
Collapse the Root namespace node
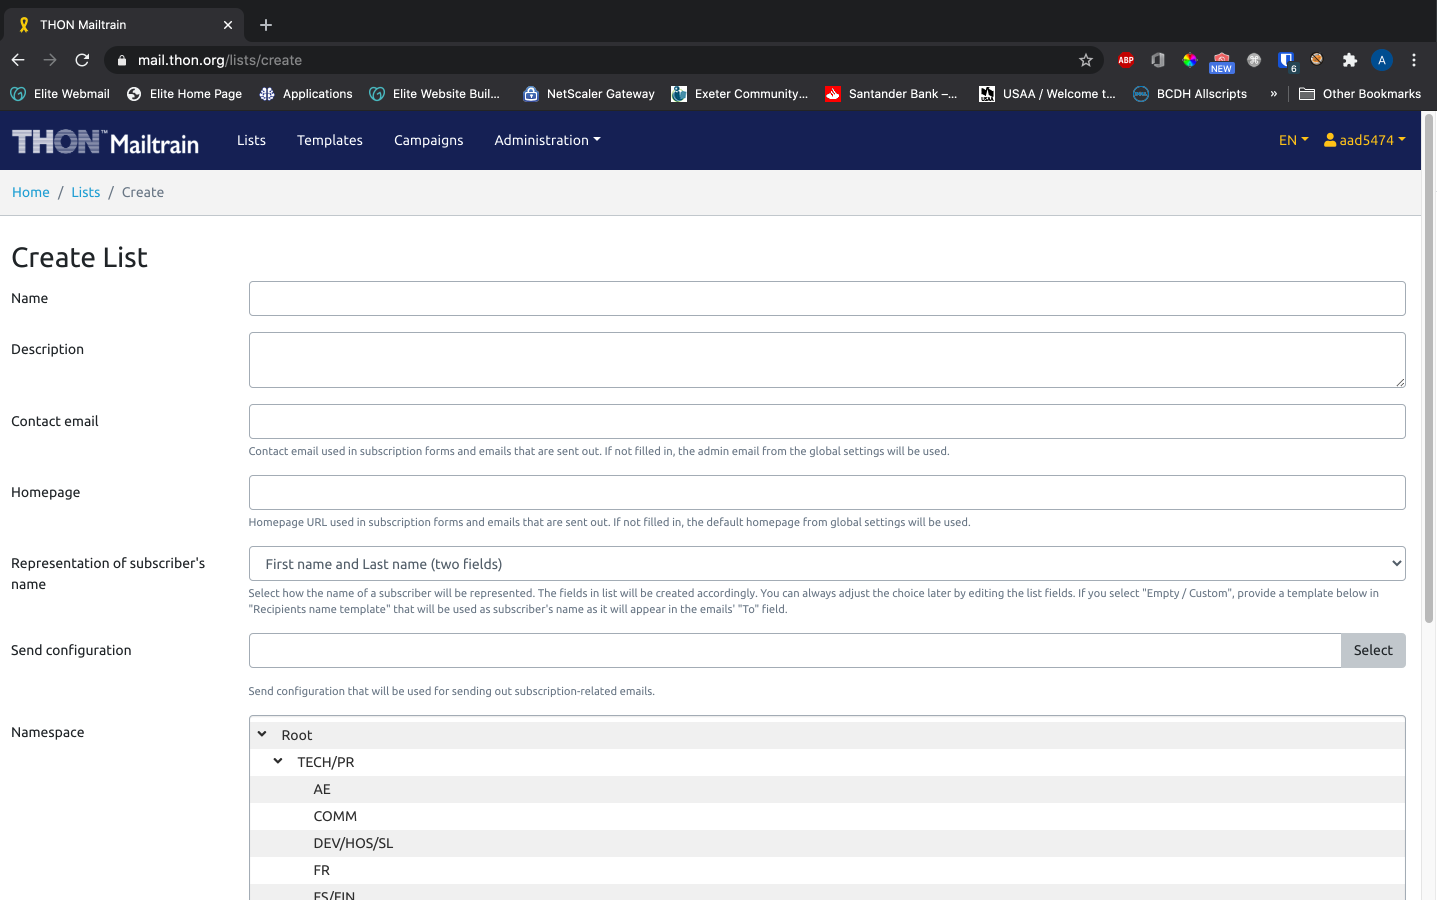point(262,734)
